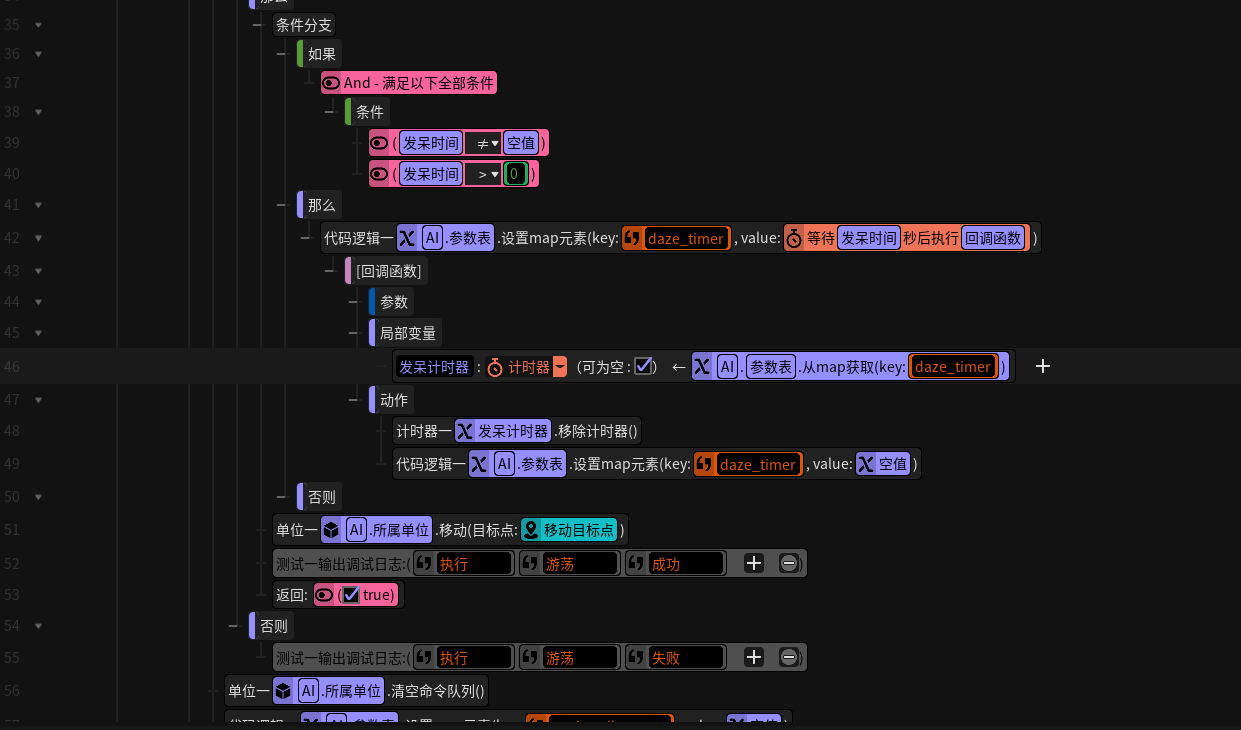The image size is (1241, 730).
Task: Click the eye icon on the And condition block
Action: (x=331, y=83)
